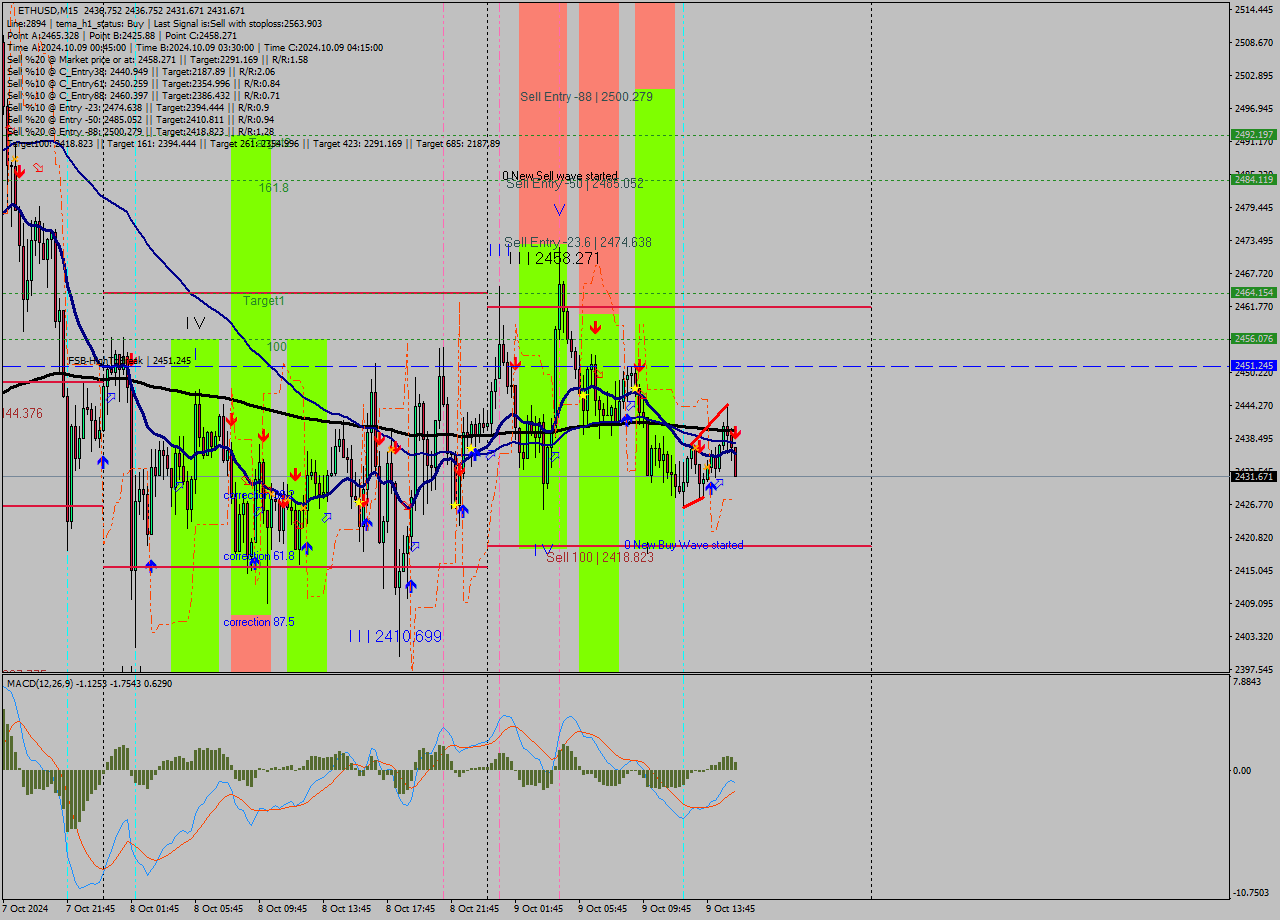Click the green 2464.154 price tag

tap(1254, 293)
